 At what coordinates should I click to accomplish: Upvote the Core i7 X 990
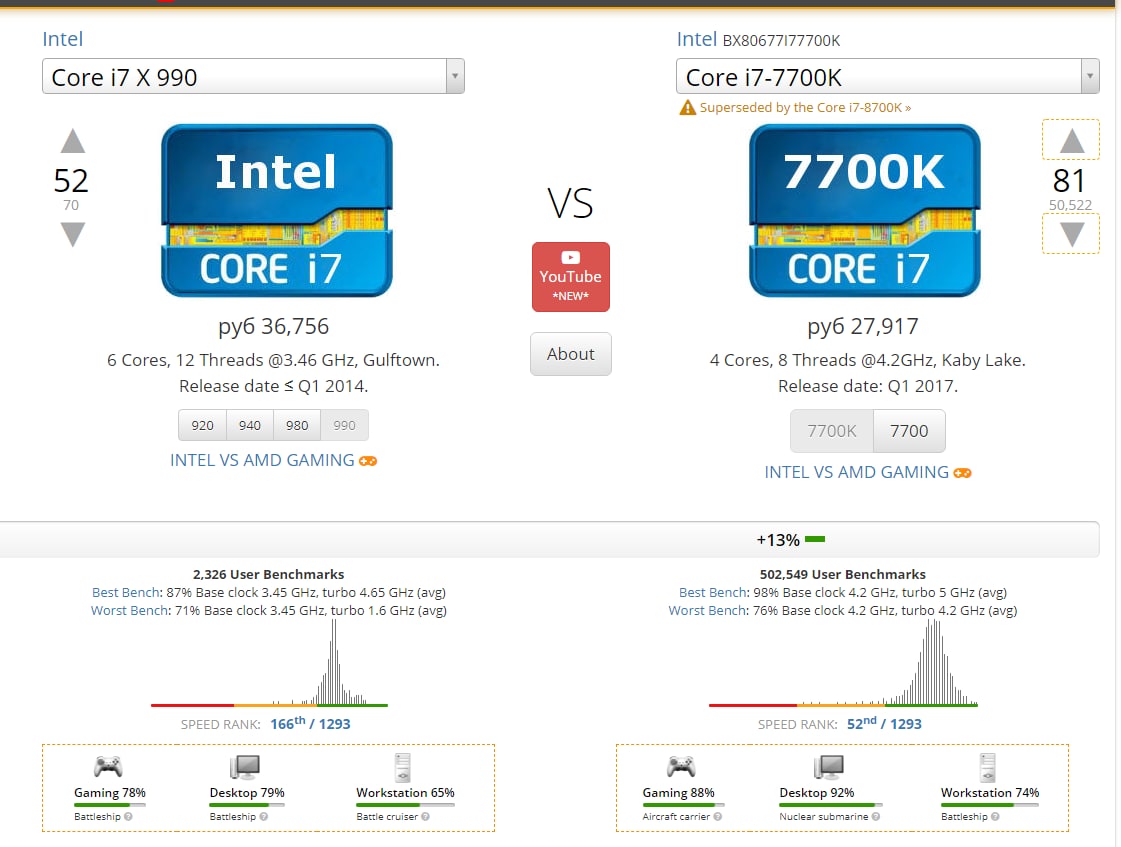click(72, 141)
